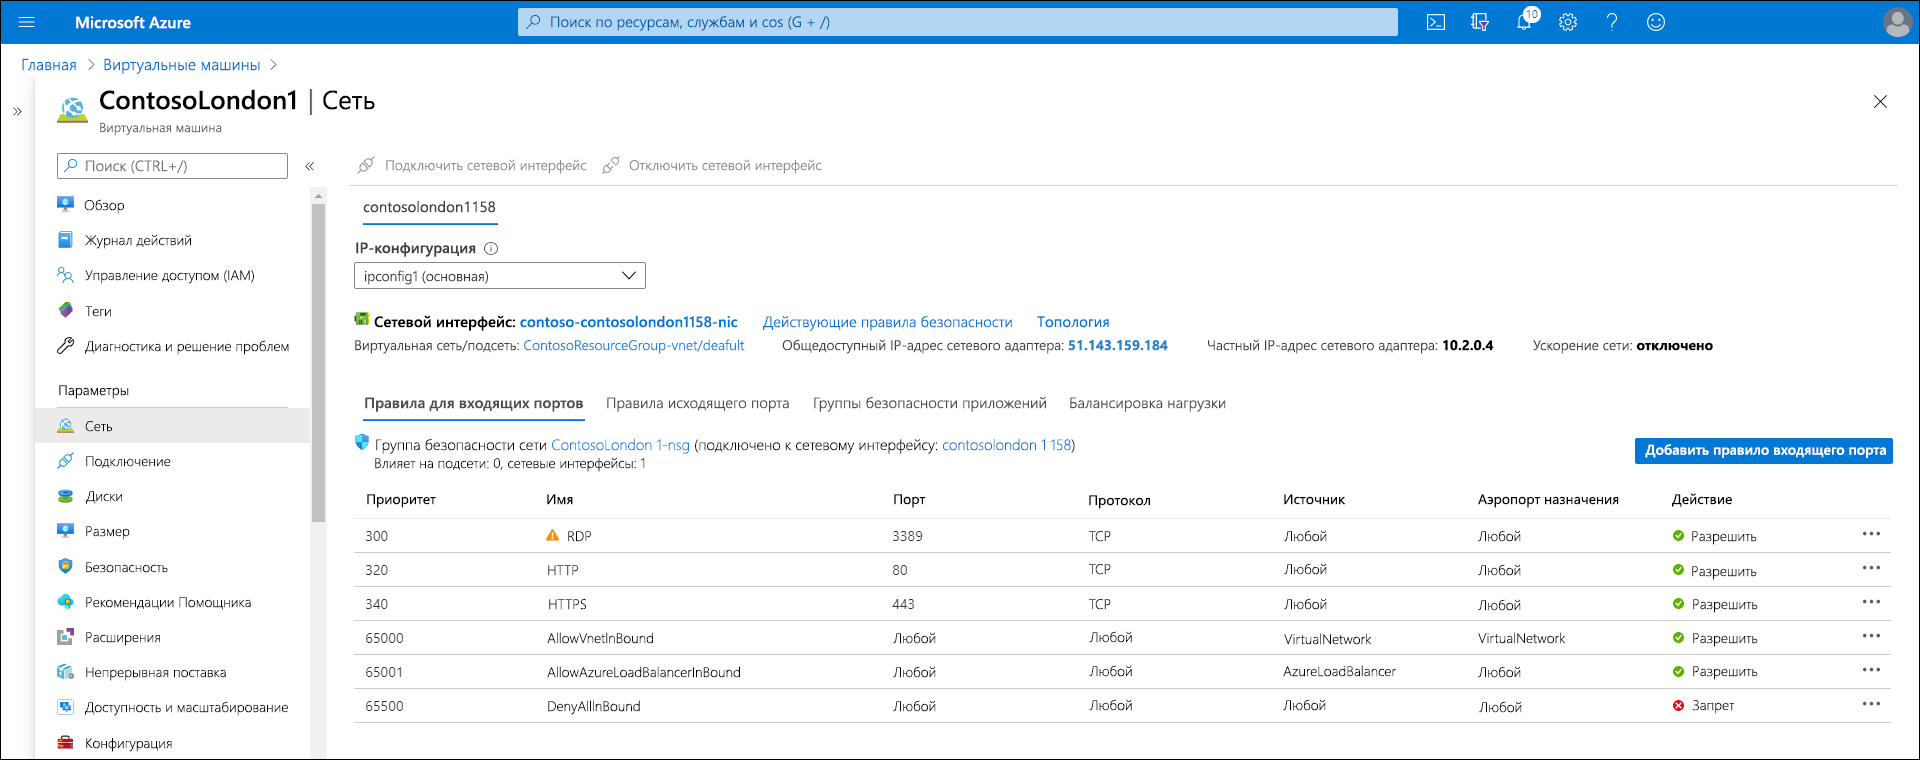Switch to the load balancing tab

point(1147,403)
